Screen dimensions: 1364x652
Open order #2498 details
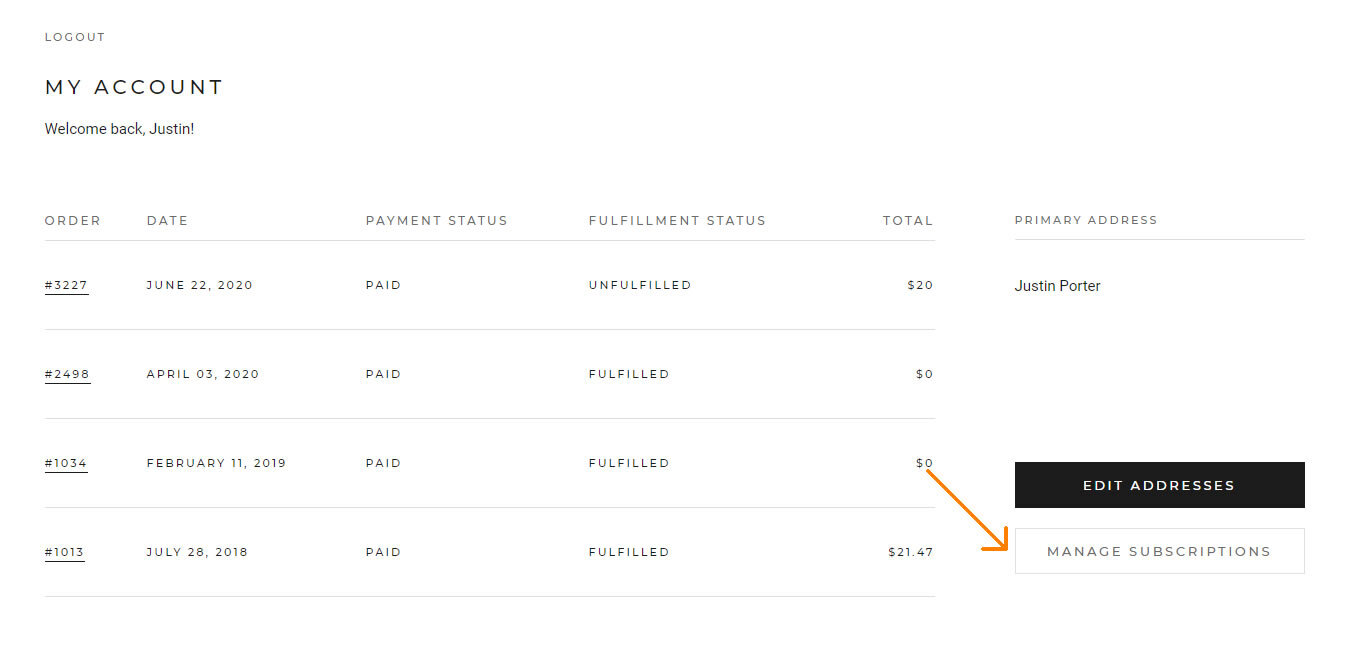click(67, 374)
